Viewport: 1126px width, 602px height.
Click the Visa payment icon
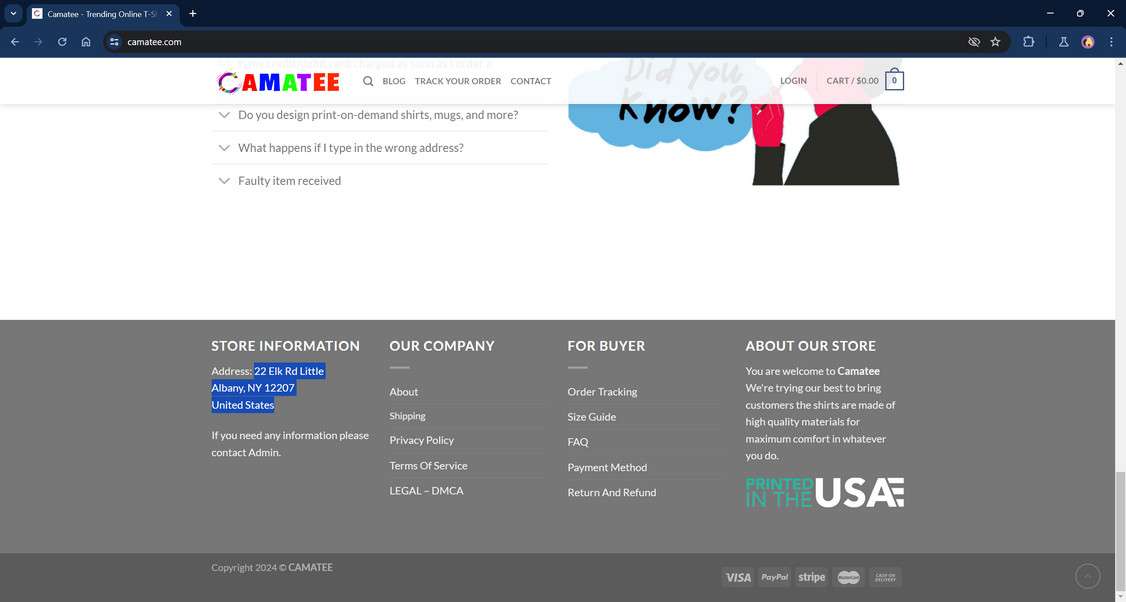(x=738, y=577)
